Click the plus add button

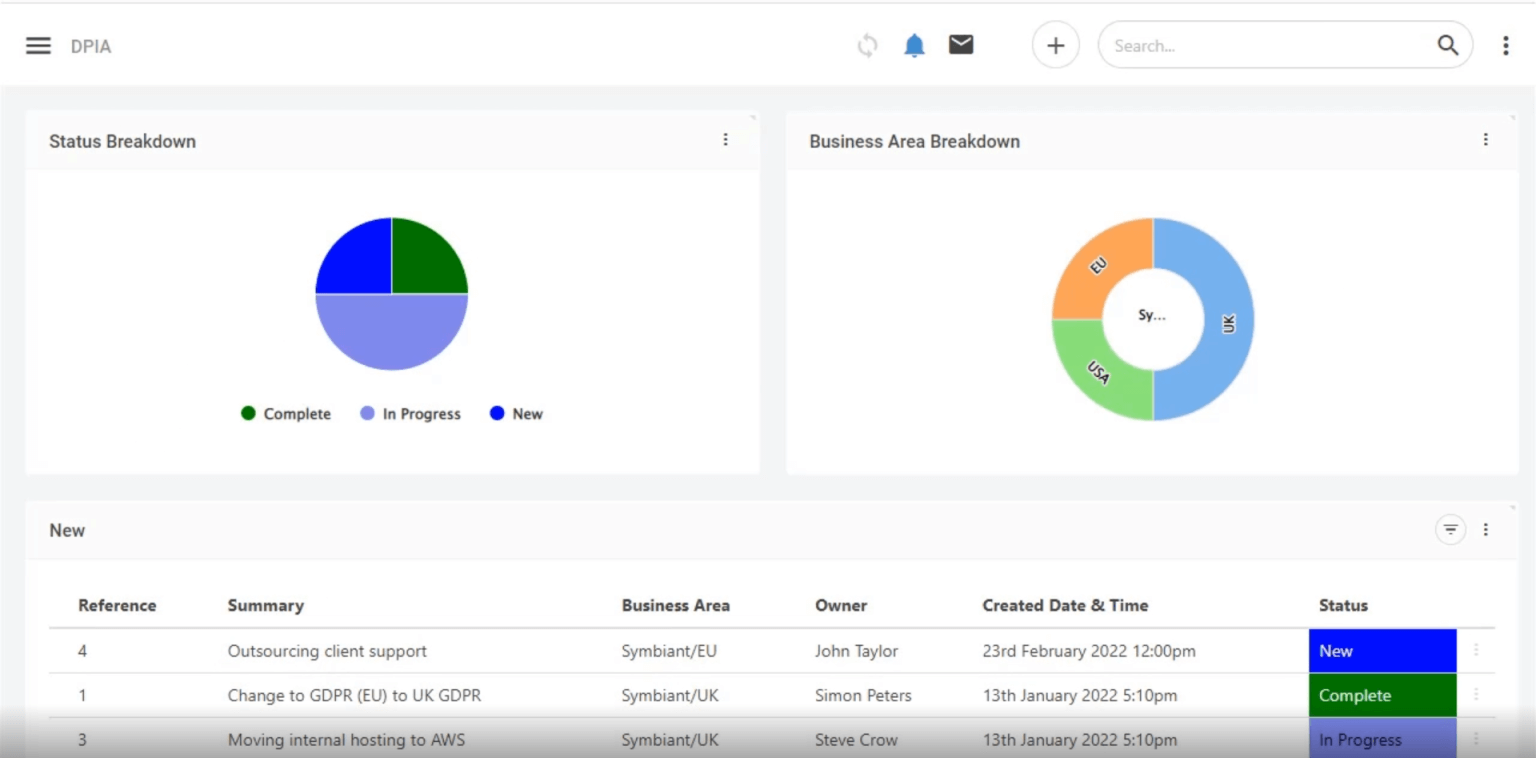pyautogui.click(x=1055, y=45)
